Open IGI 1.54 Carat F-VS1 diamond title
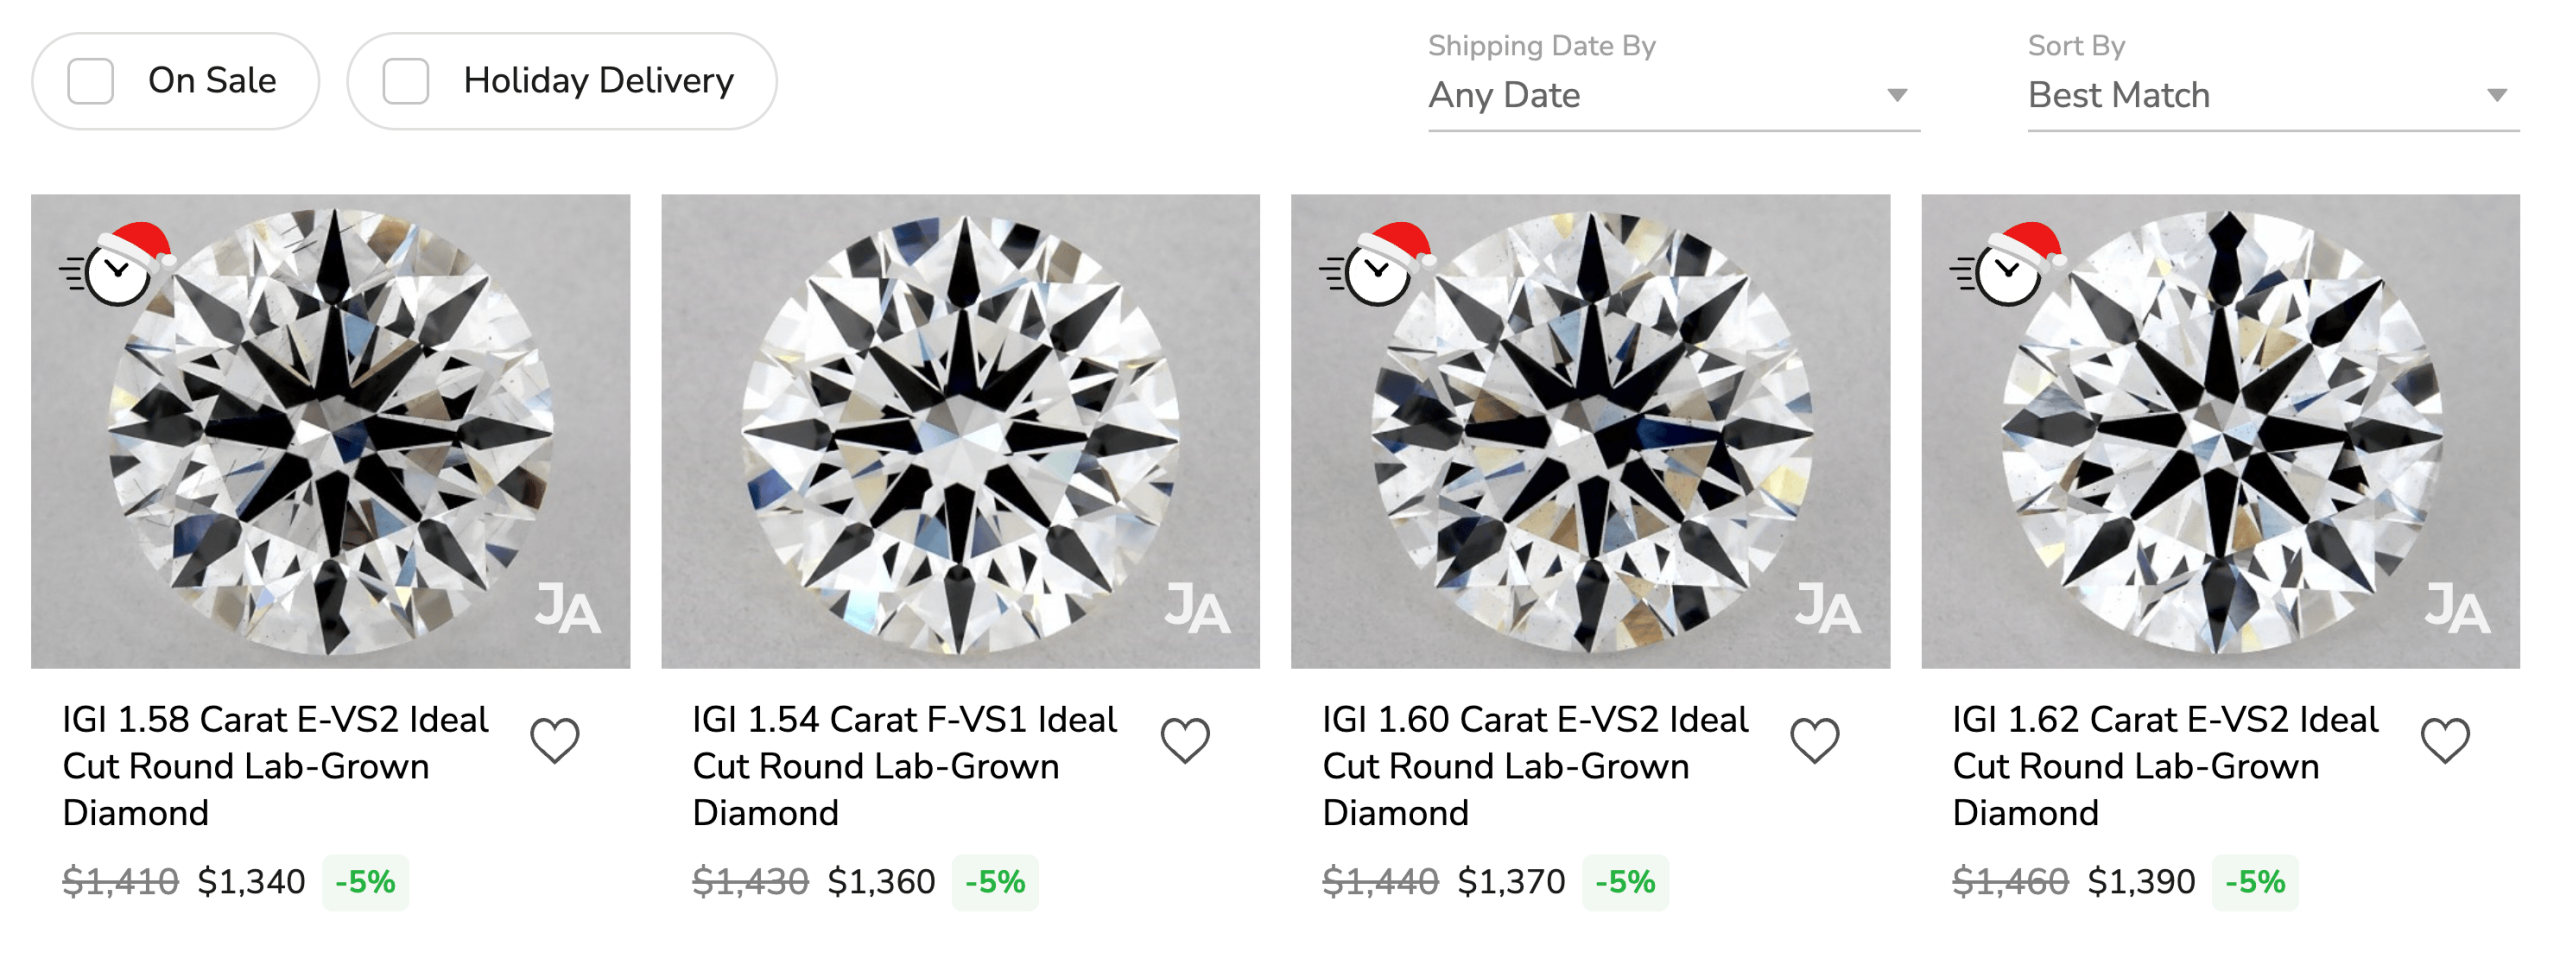The width and height of the screenshot is (2560, 959). click(x=905, y=766)
